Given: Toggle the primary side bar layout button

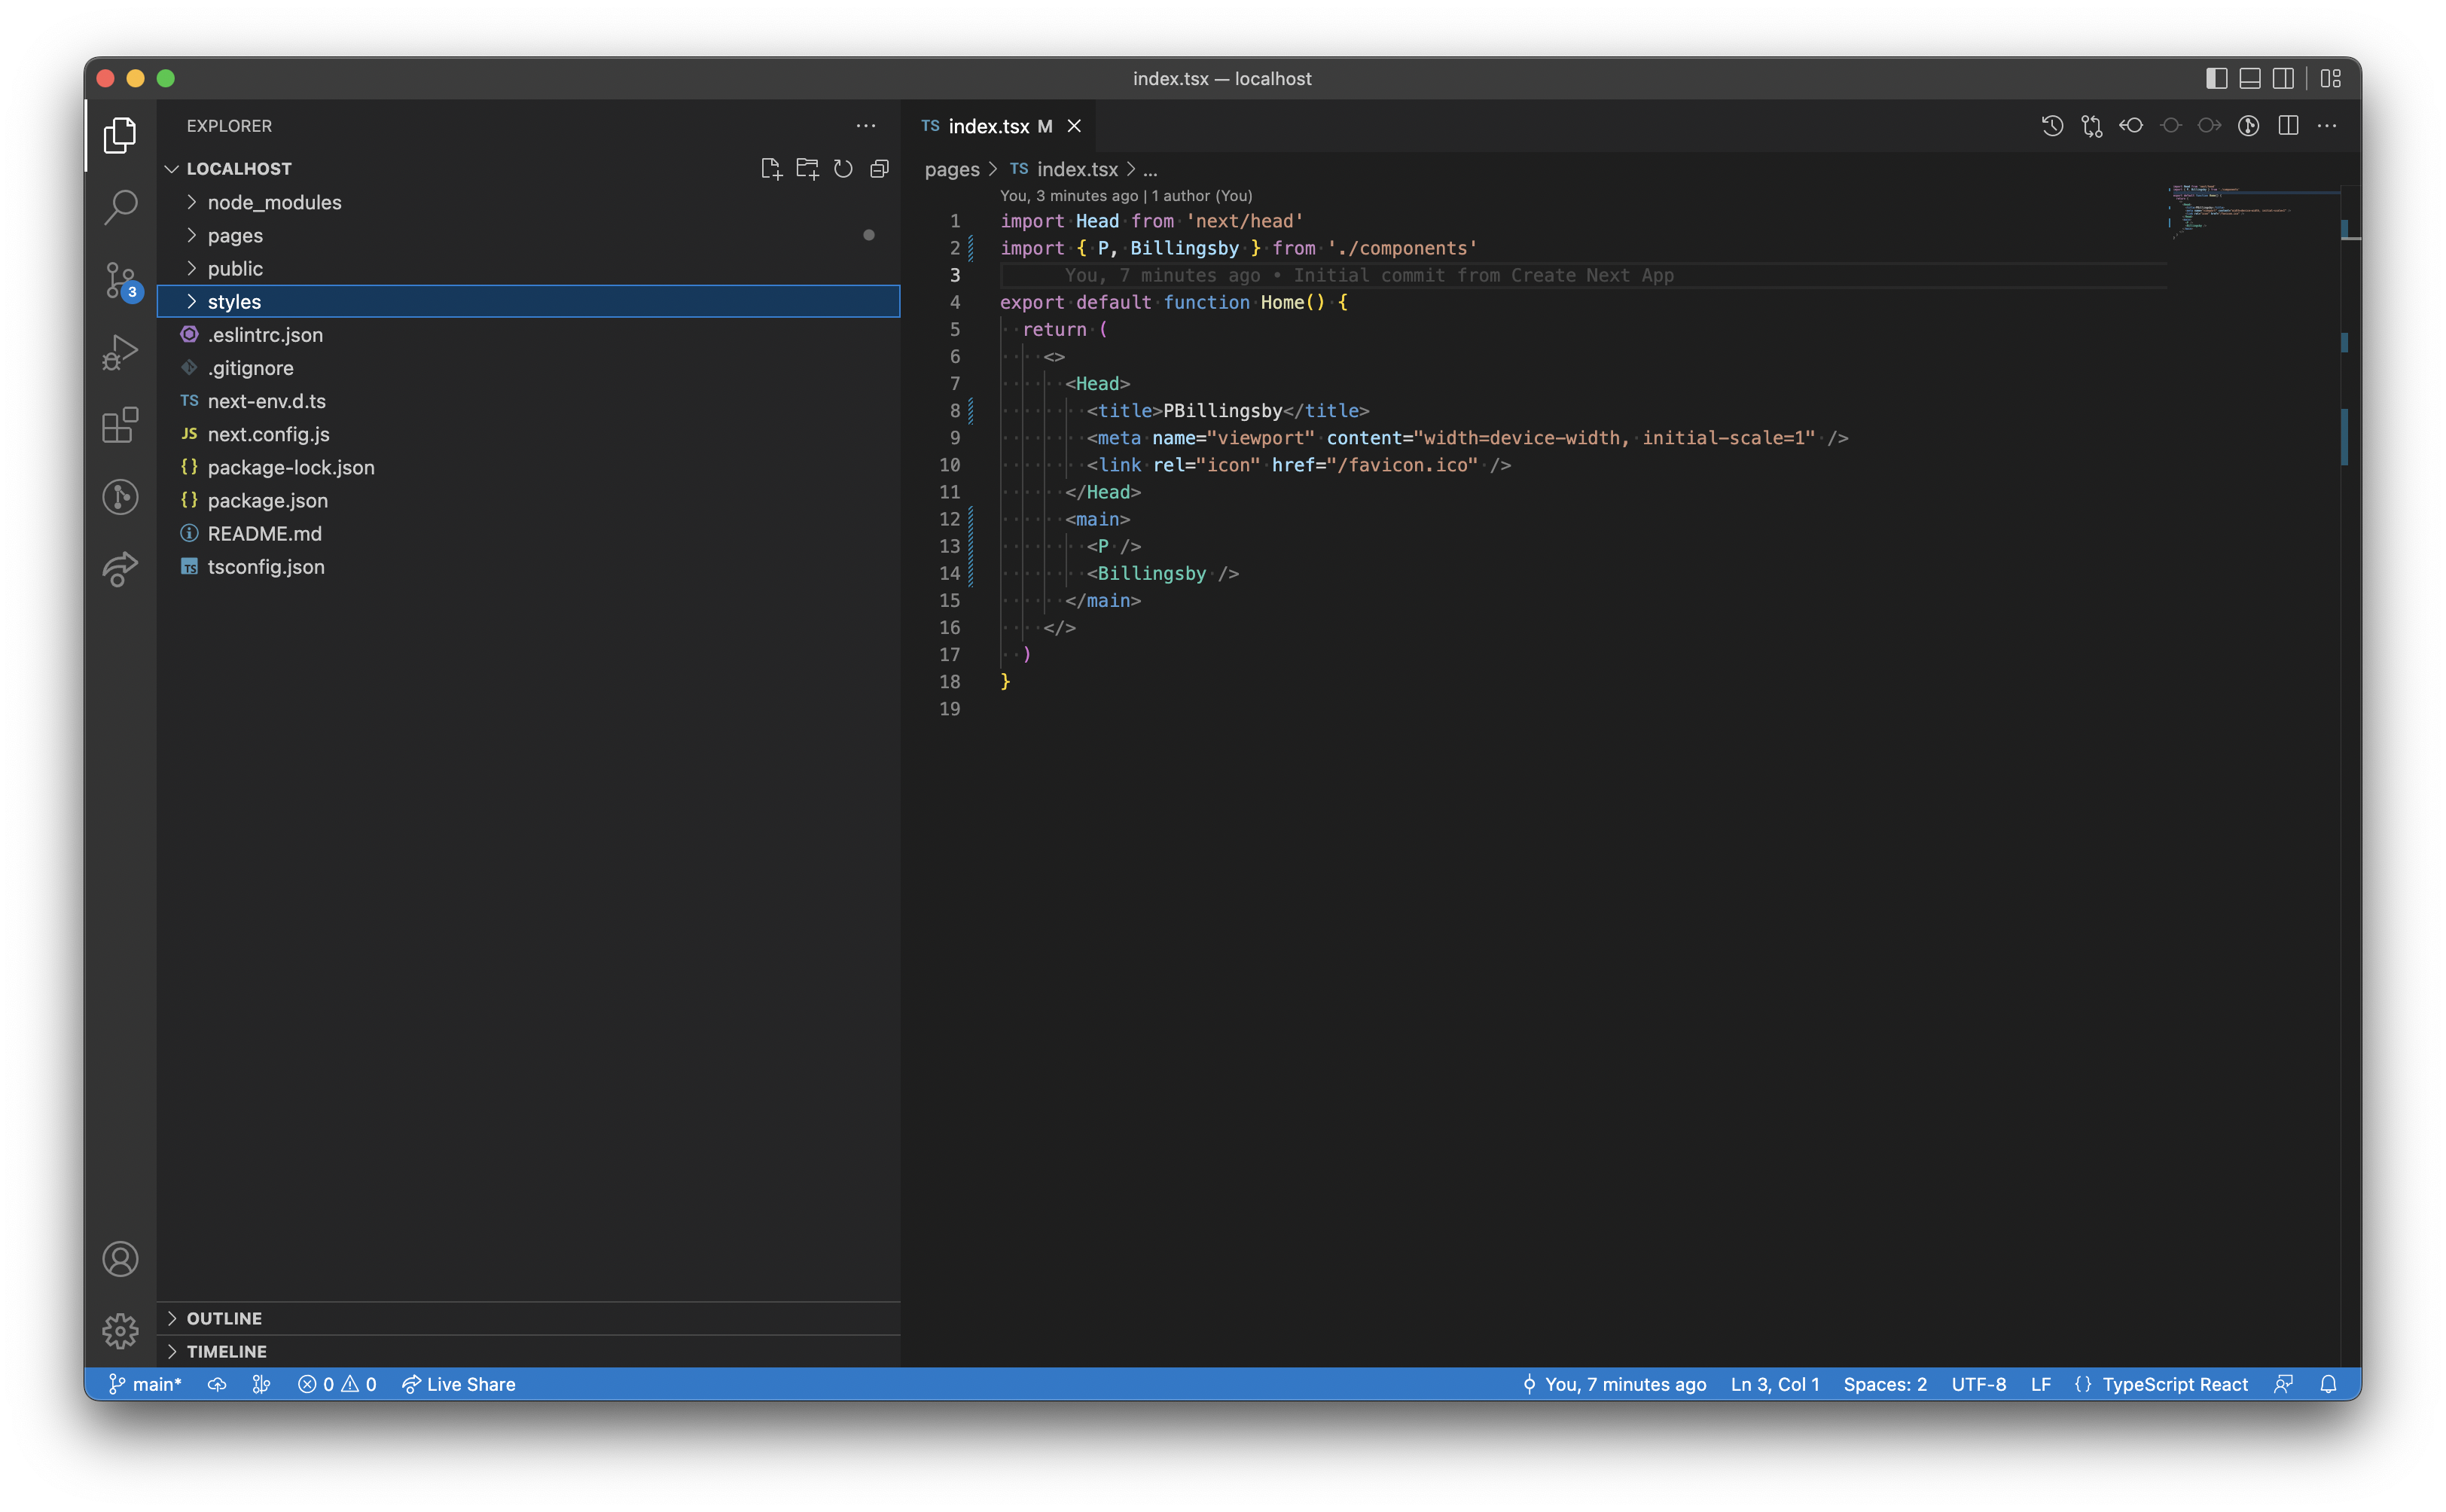Looking at the screenshot, I should [2216, 78].
